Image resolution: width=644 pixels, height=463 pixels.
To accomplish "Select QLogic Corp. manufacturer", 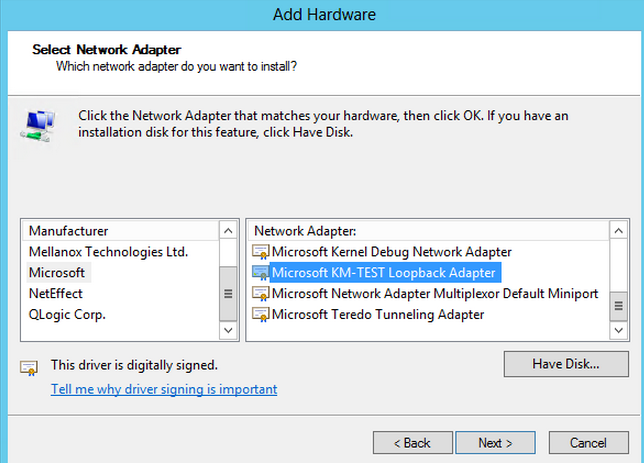I will tap(67, 315).
